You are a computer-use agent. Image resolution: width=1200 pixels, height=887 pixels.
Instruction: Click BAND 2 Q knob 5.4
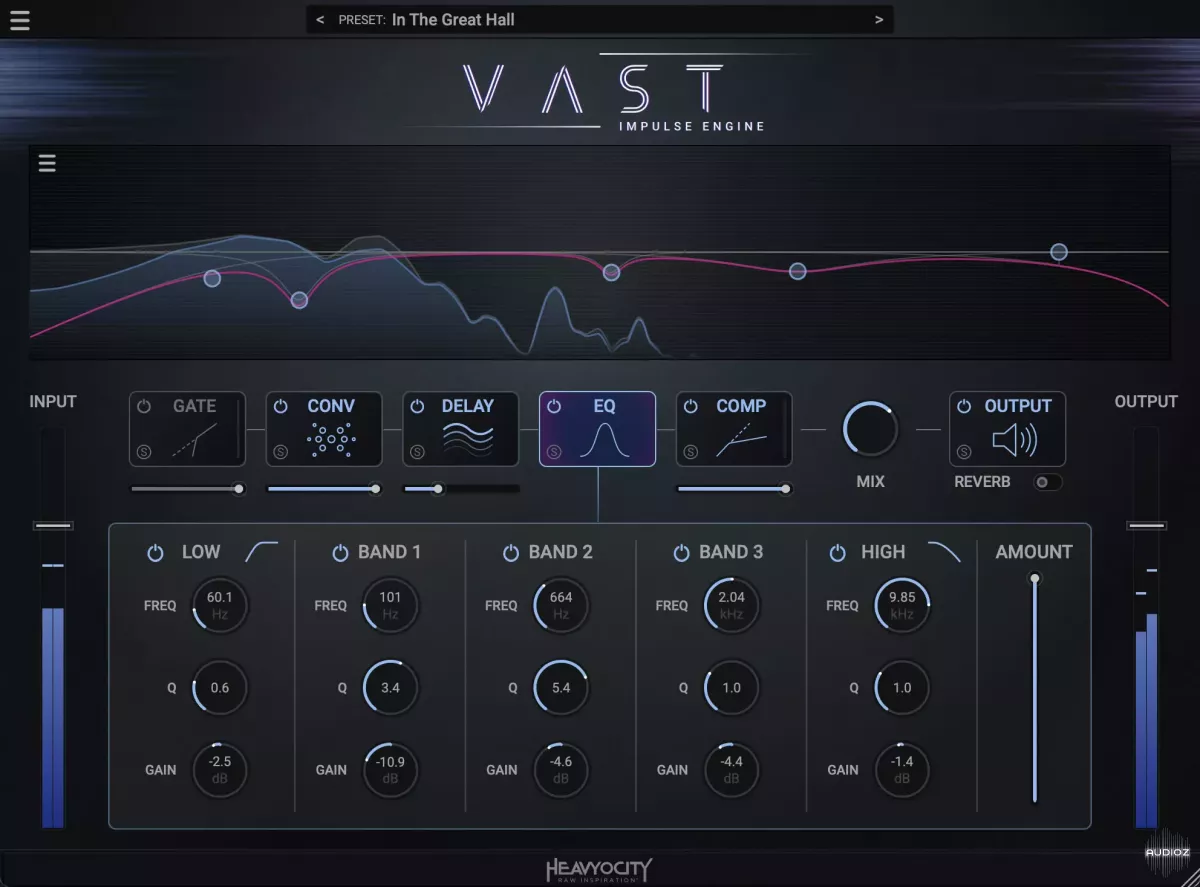pyautogui.click(x=561, y=688)
